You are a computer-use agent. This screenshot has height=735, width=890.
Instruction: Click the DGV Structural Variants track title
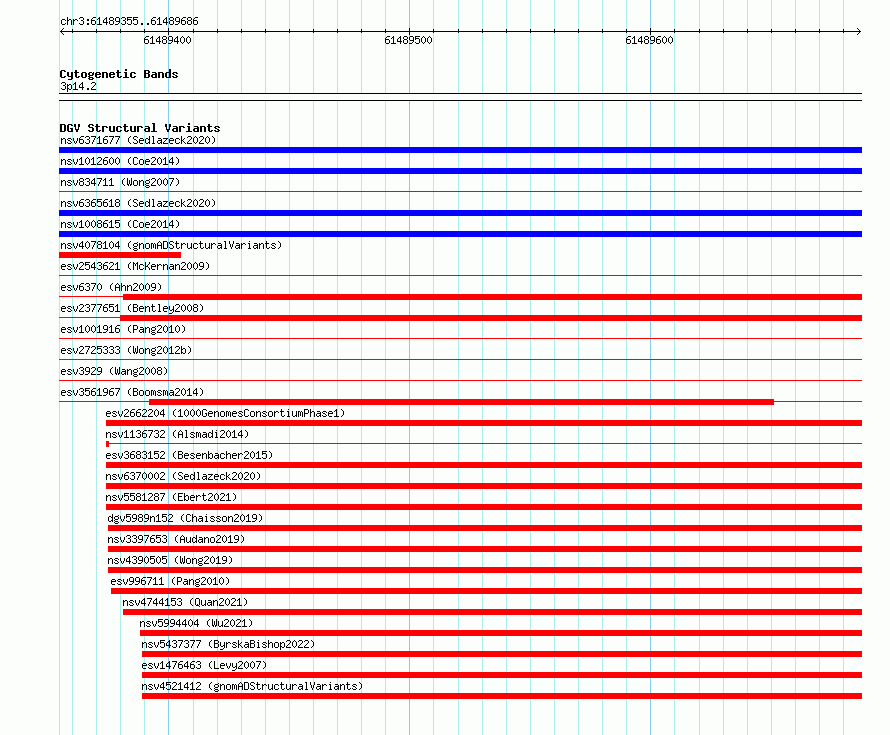(140, 128)
